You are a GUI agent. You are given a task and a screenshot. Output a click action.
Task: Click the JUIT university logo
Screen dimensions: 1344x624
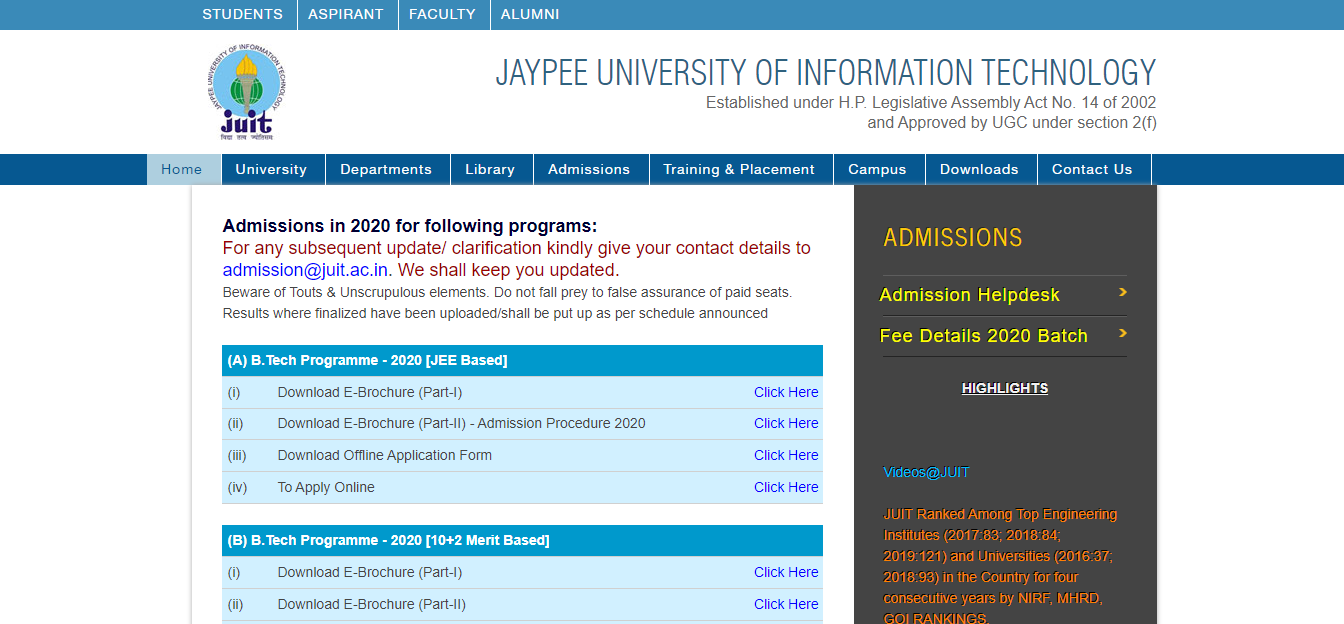243,90
